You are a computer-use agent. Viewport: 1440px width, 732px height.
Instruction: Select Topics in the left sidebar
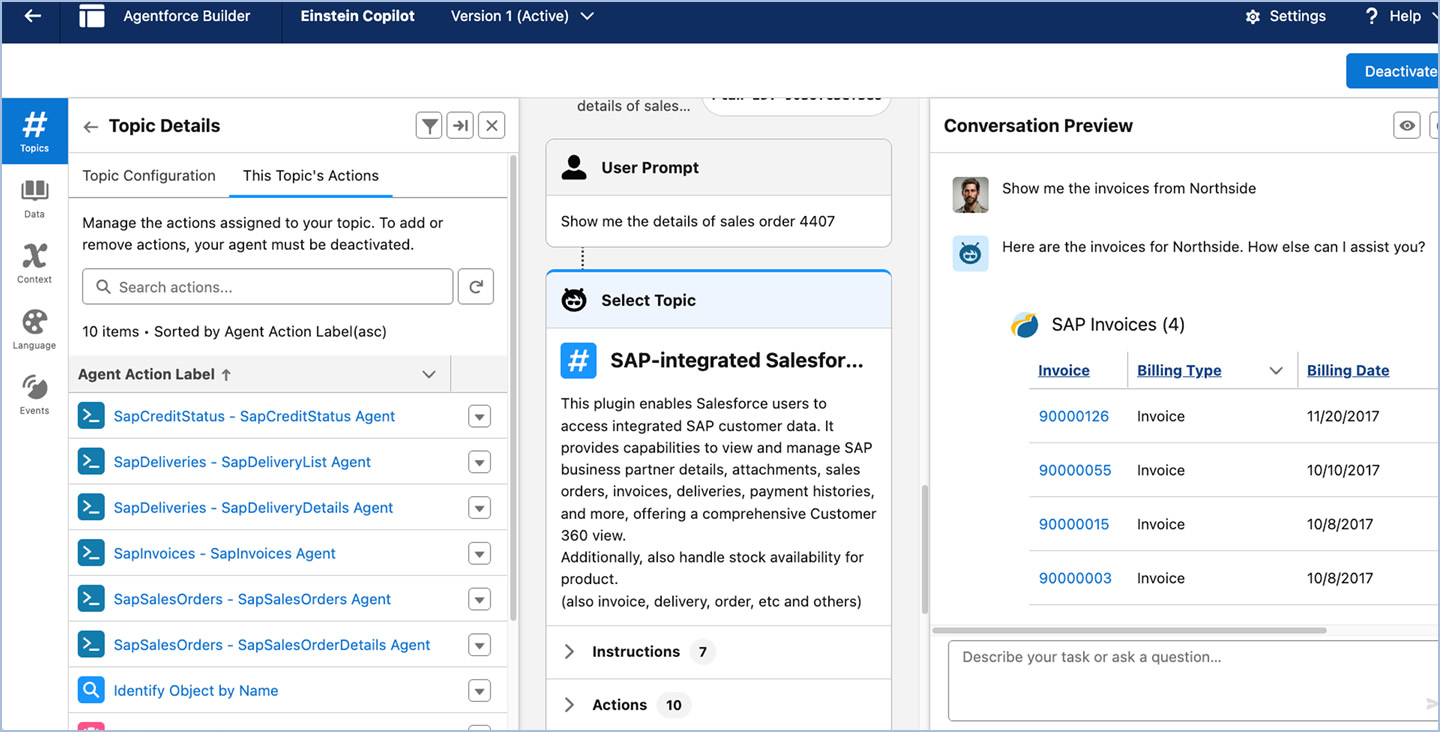[34, 131]
